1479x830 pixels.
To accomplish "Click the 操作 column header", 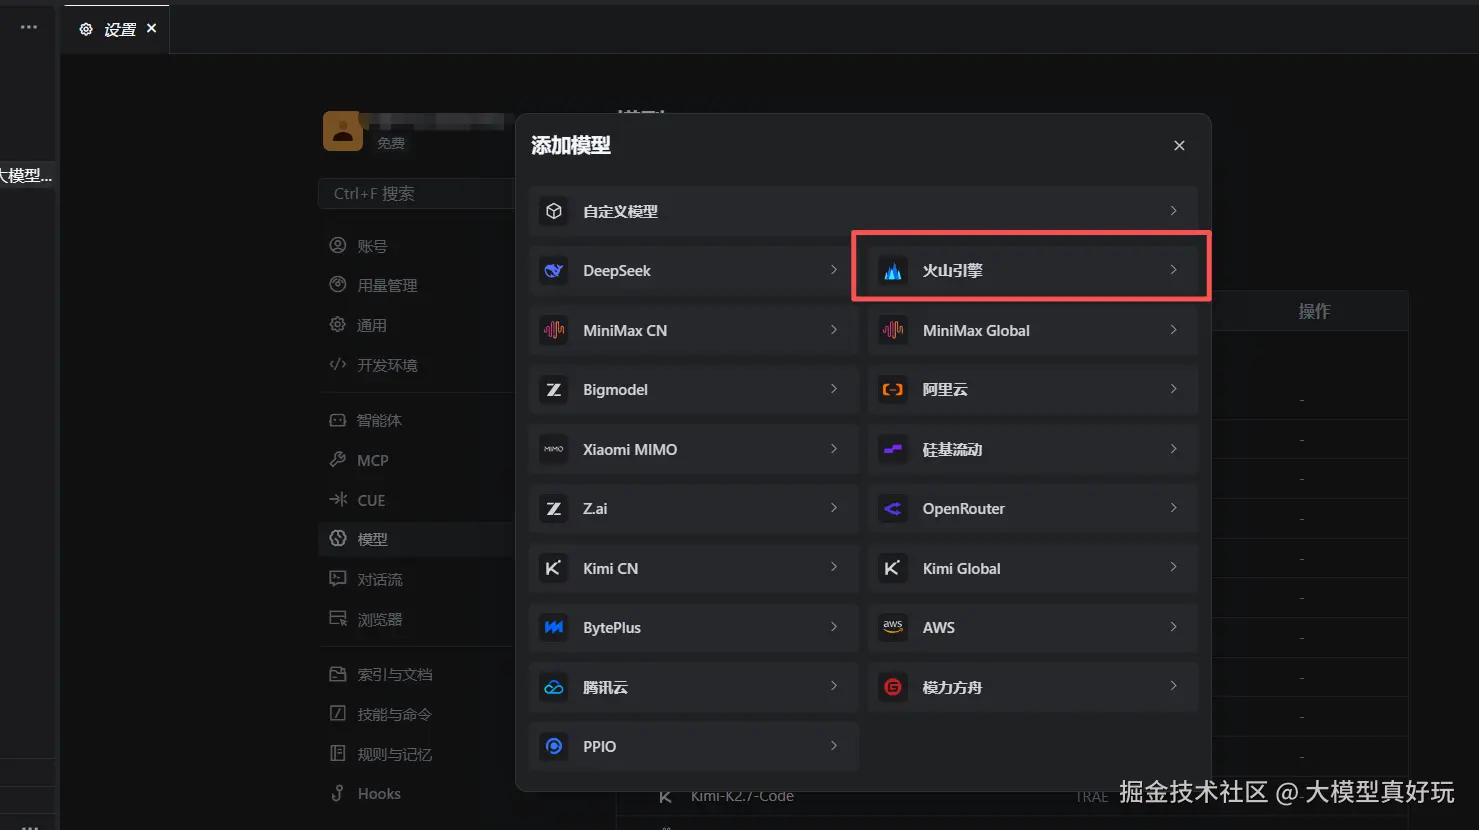I will pyautogui.click(x=1314, y=311).
